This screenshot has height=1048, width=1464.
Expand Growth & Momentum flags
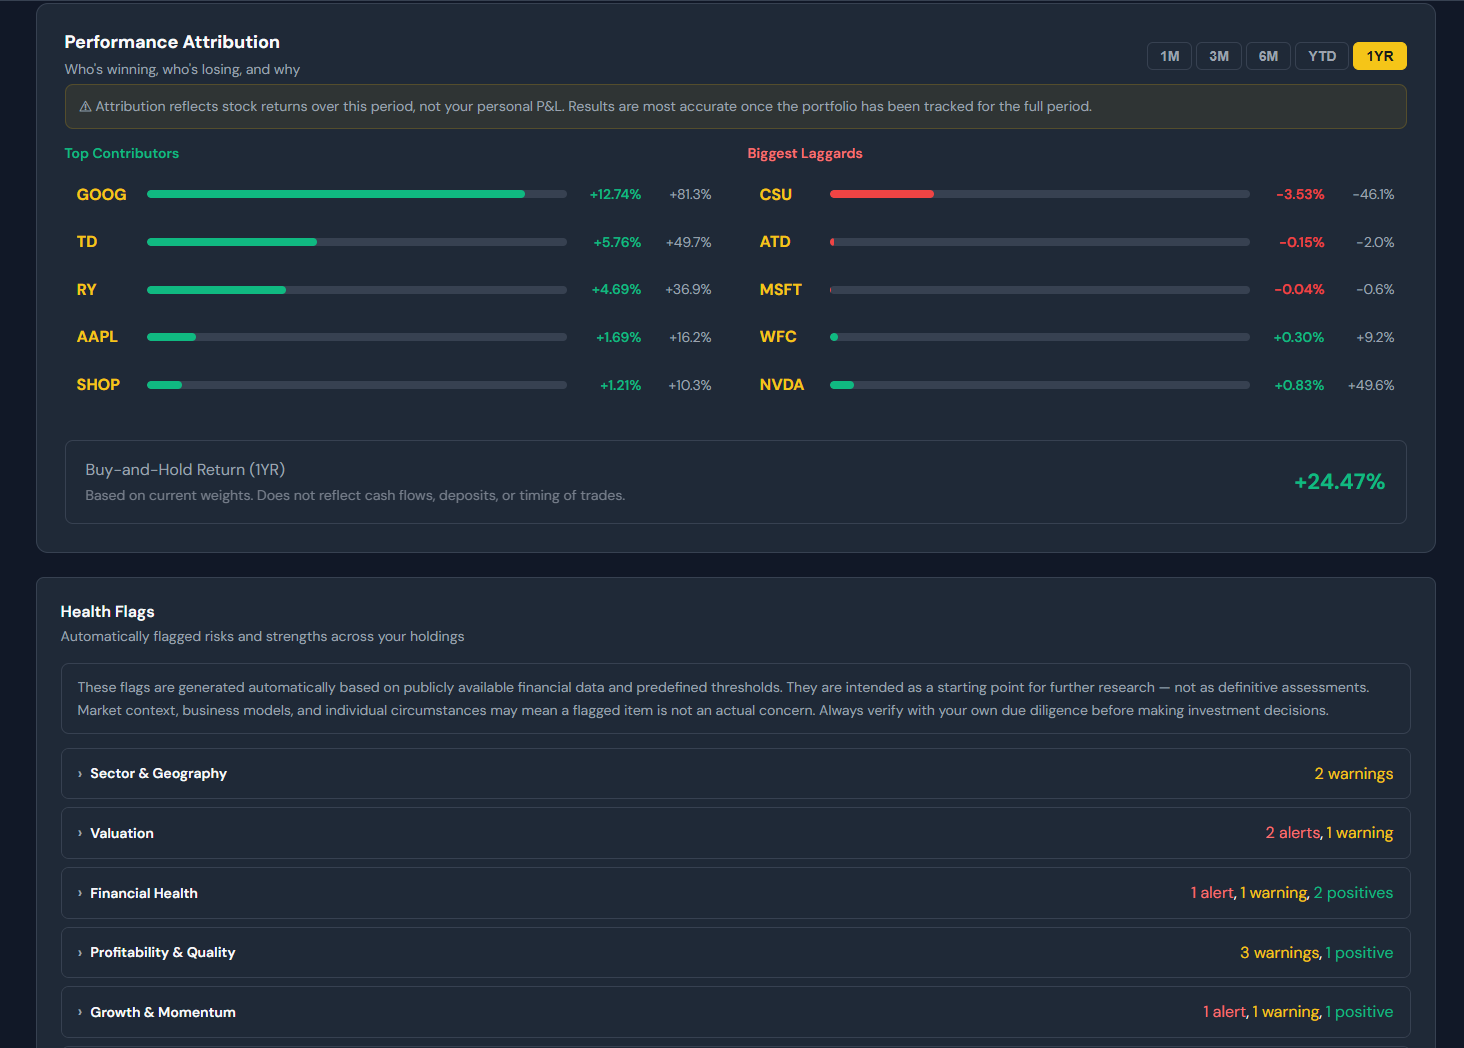click(162, 1012)
